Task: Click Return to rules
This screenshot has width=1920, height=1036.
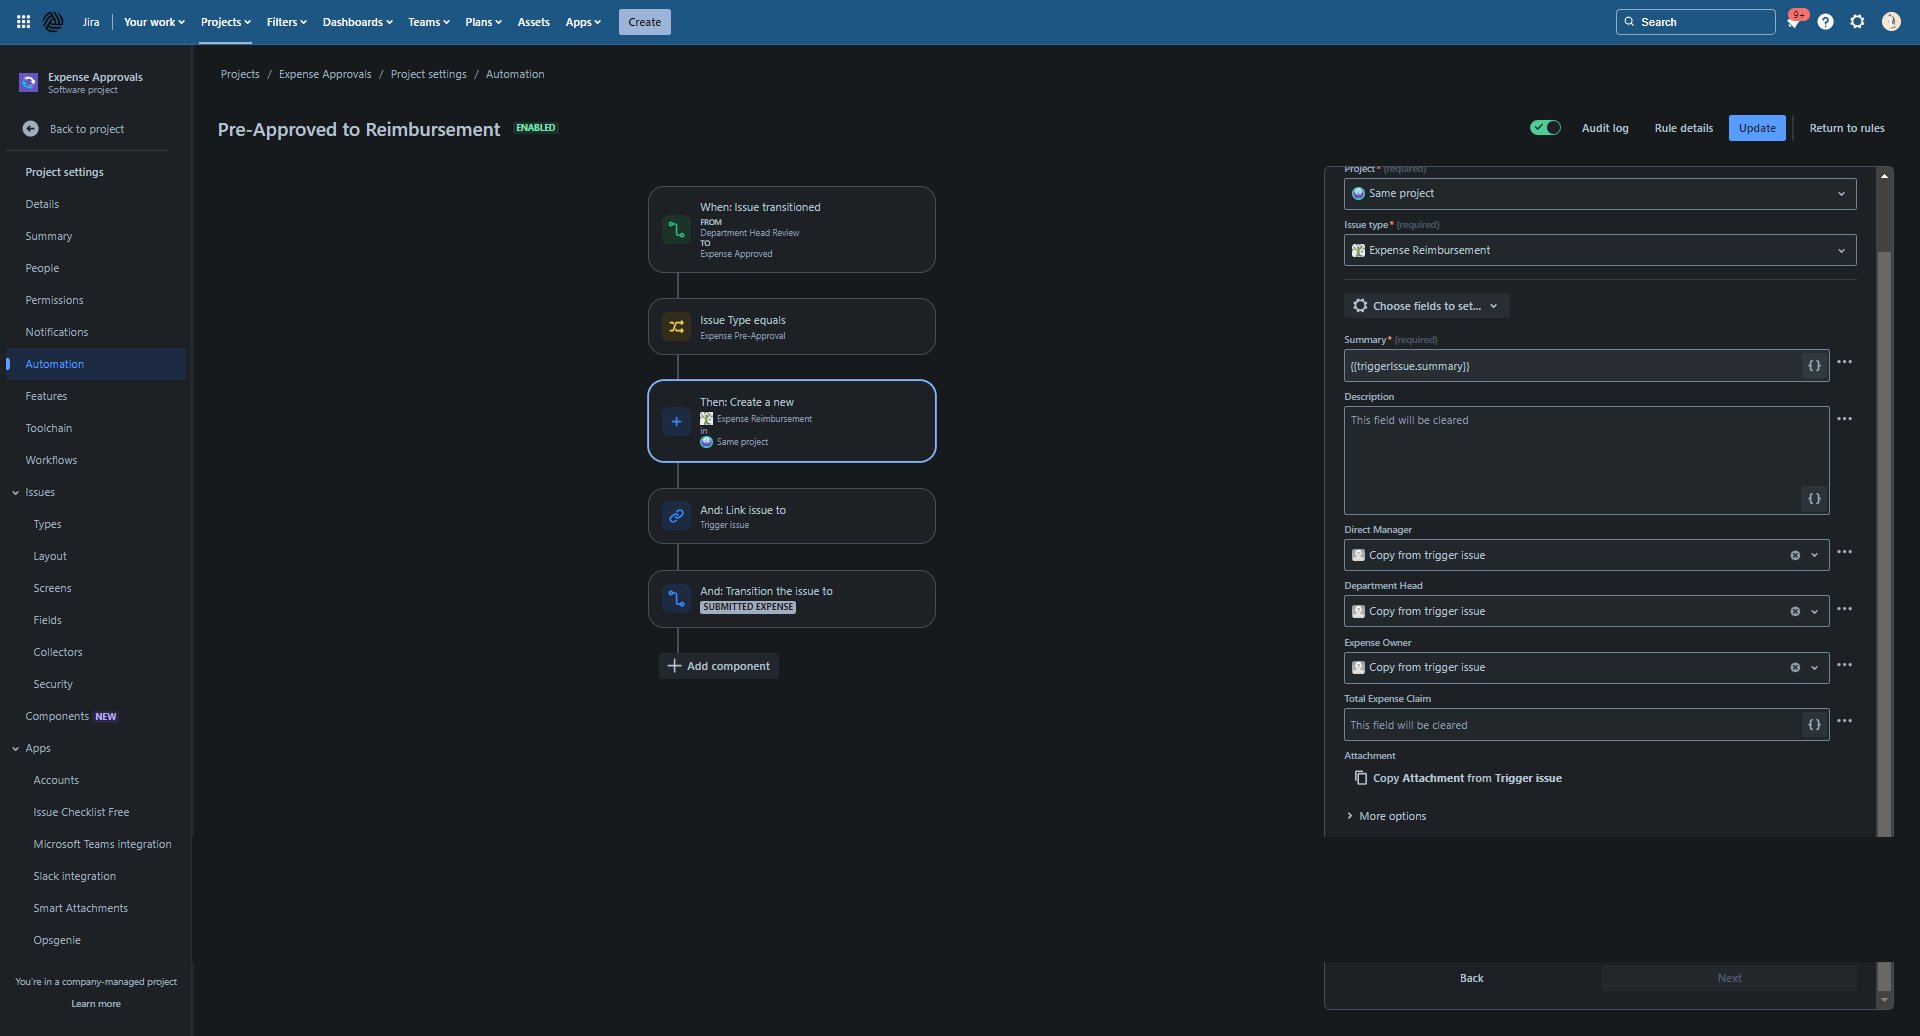Action: pyautogui.click(x=1847, y=128)
